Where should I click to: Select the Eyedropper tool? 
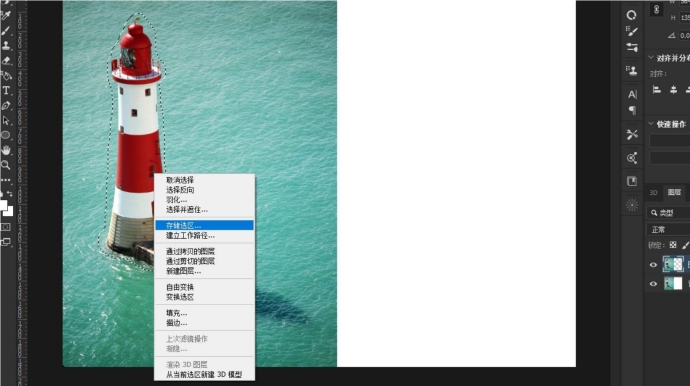(x=6, y=15)
